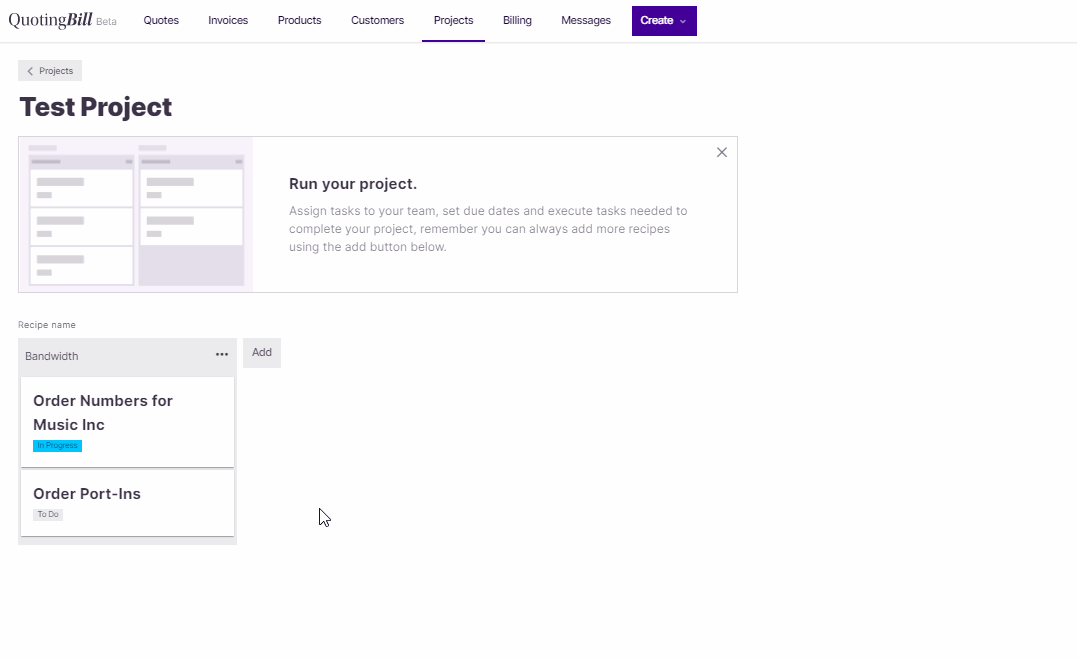Click the Add recipe button

coord(262,353)
